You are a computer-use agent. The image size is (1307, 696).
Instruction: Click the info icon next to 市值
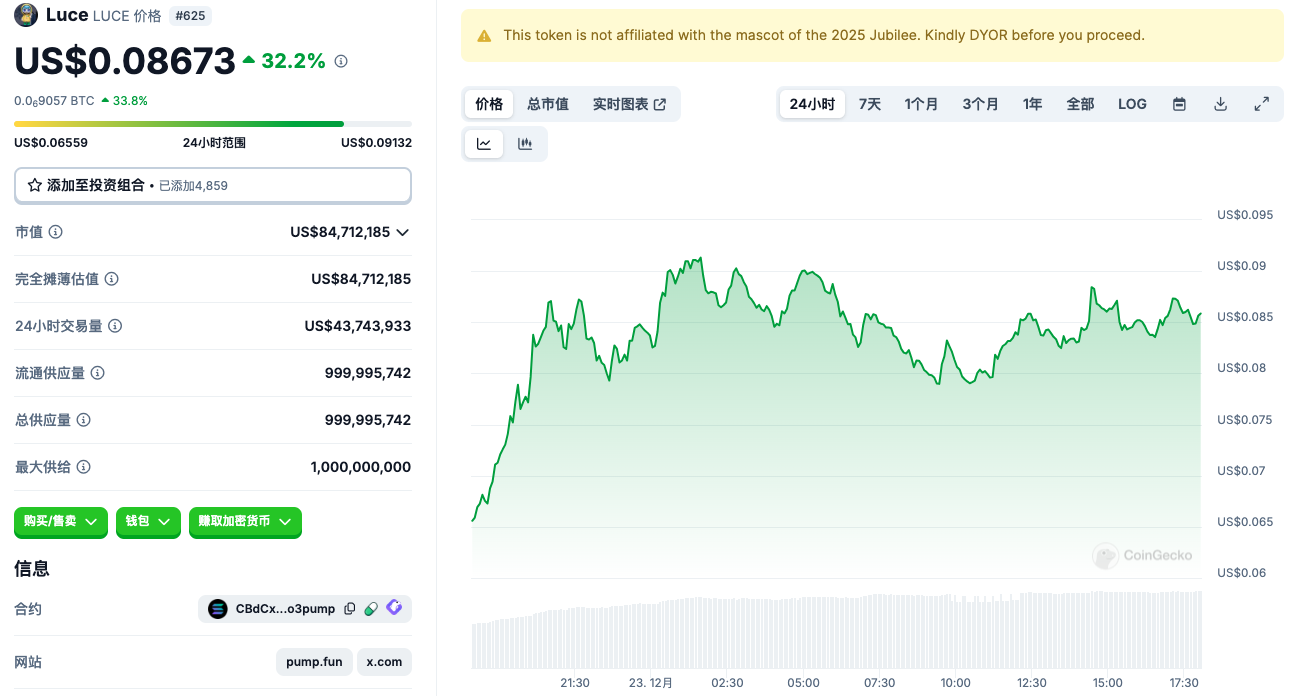pos(56,232)
